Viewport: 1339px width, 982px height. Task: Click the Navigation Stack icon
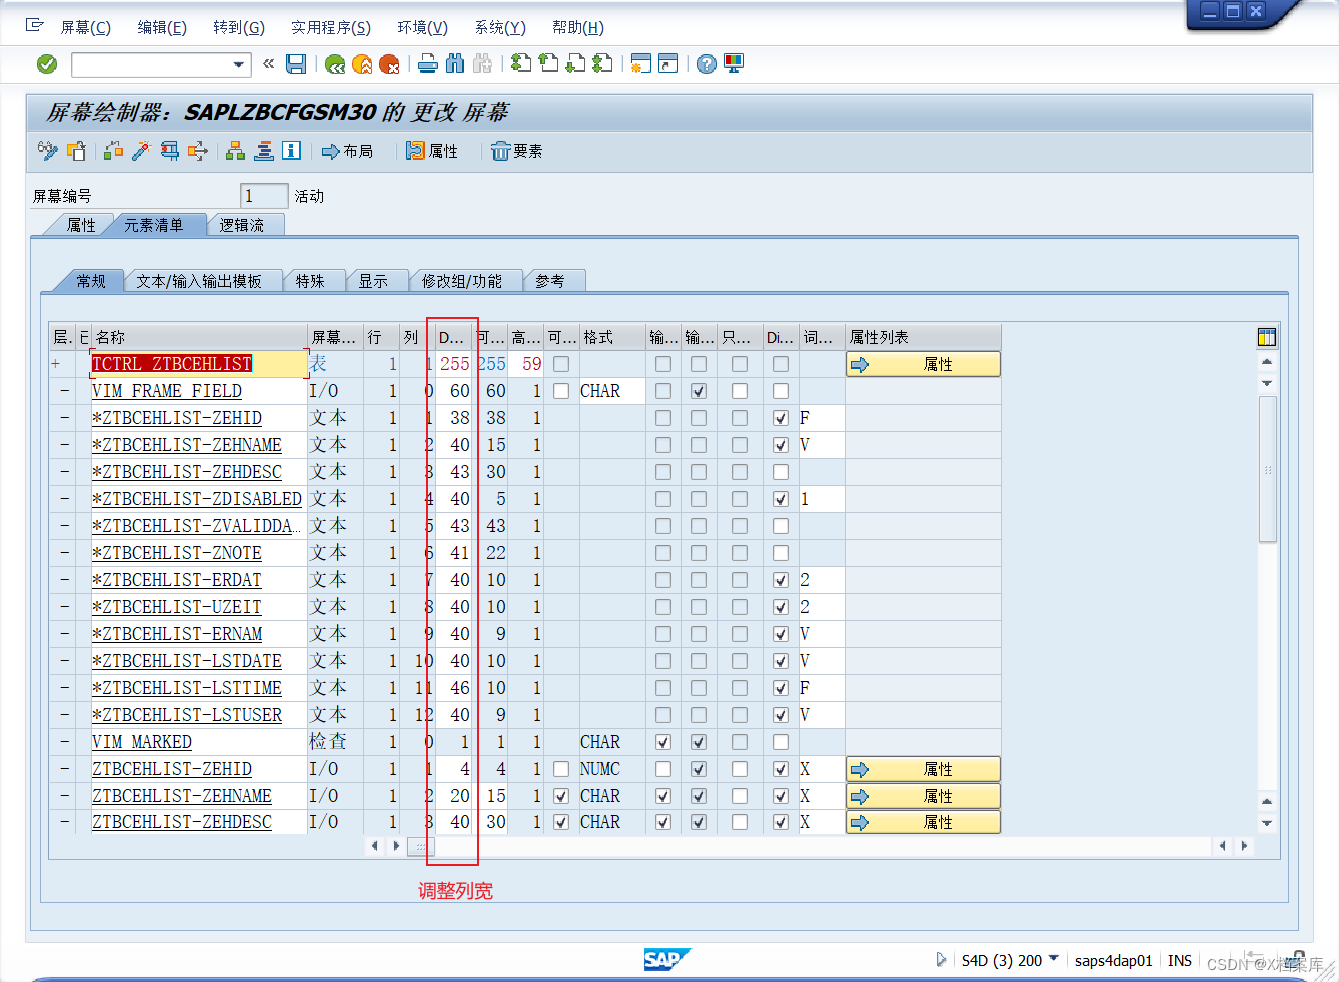[264, 151]
